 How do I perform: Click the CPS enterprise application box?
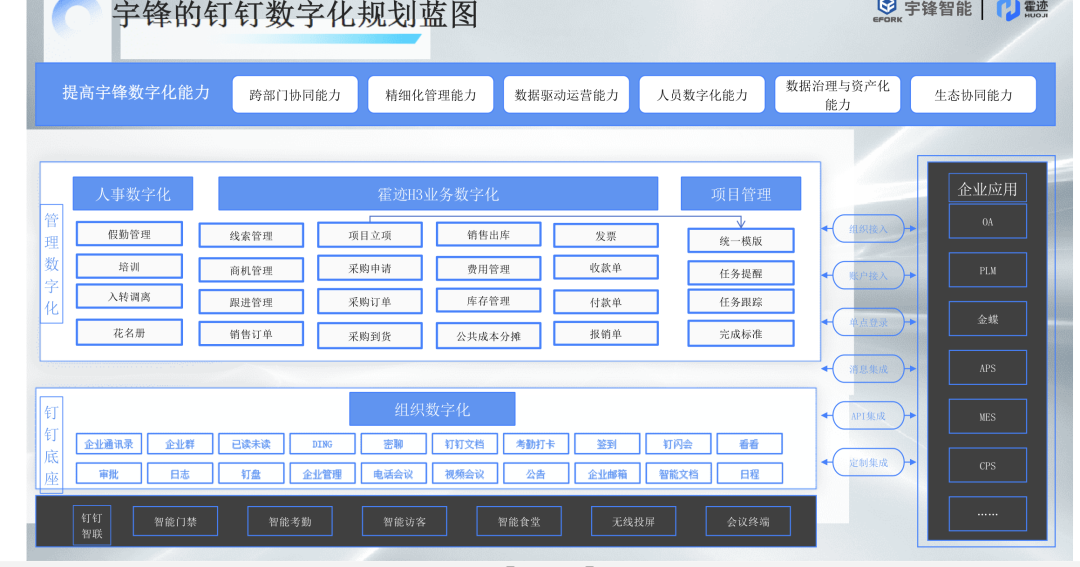point(988,466)
